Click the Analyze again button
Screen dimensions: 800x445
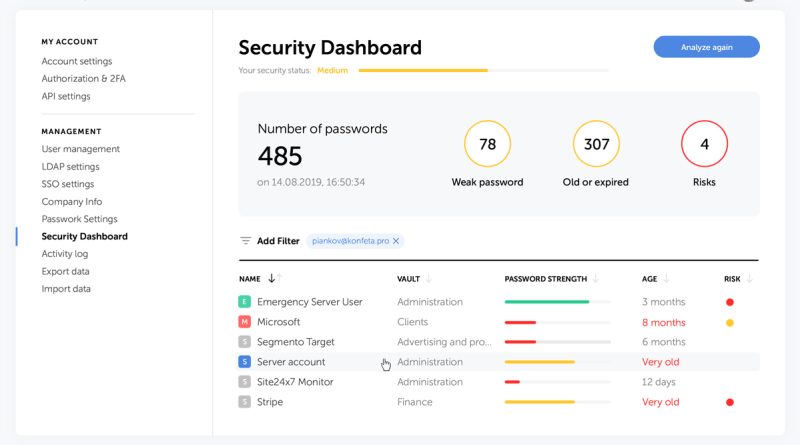(707, 47)
